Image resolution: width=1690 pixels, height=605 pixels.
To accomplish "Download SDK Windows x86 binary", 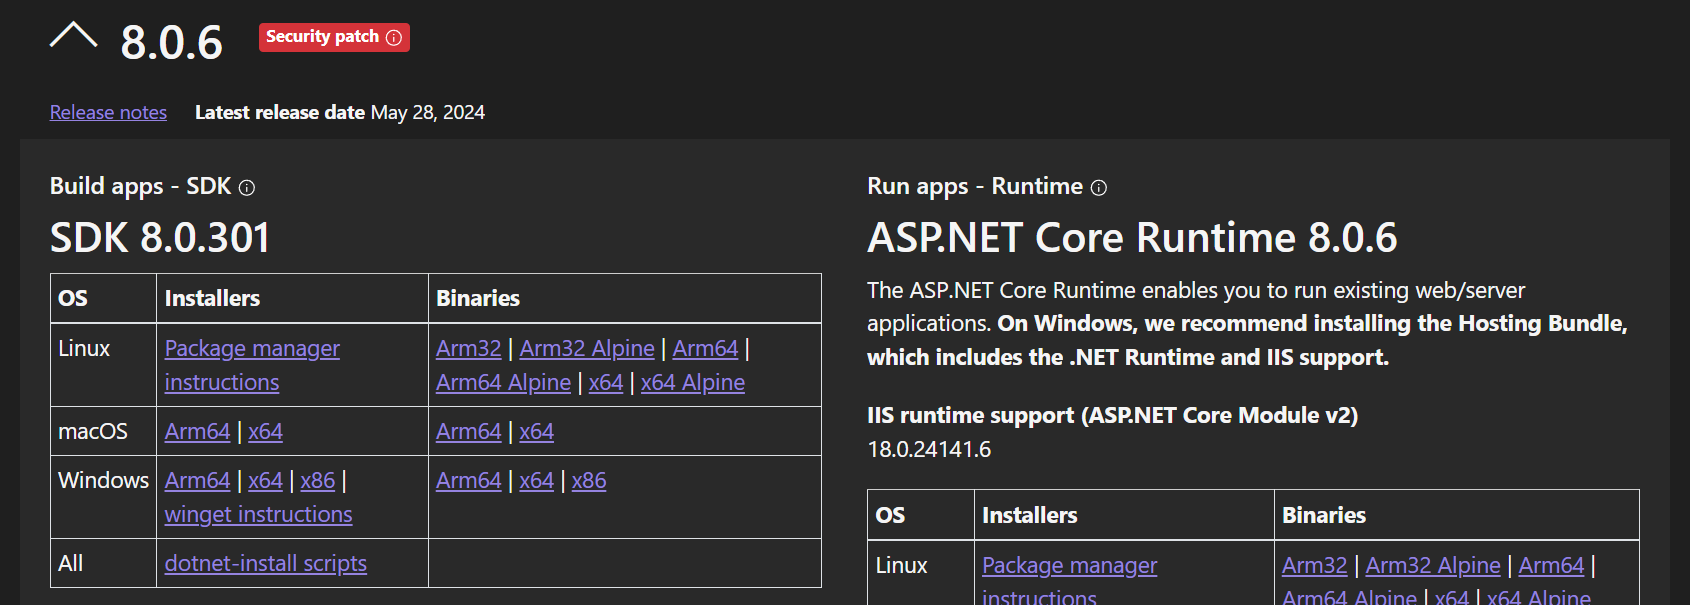I will pos(589,480).
